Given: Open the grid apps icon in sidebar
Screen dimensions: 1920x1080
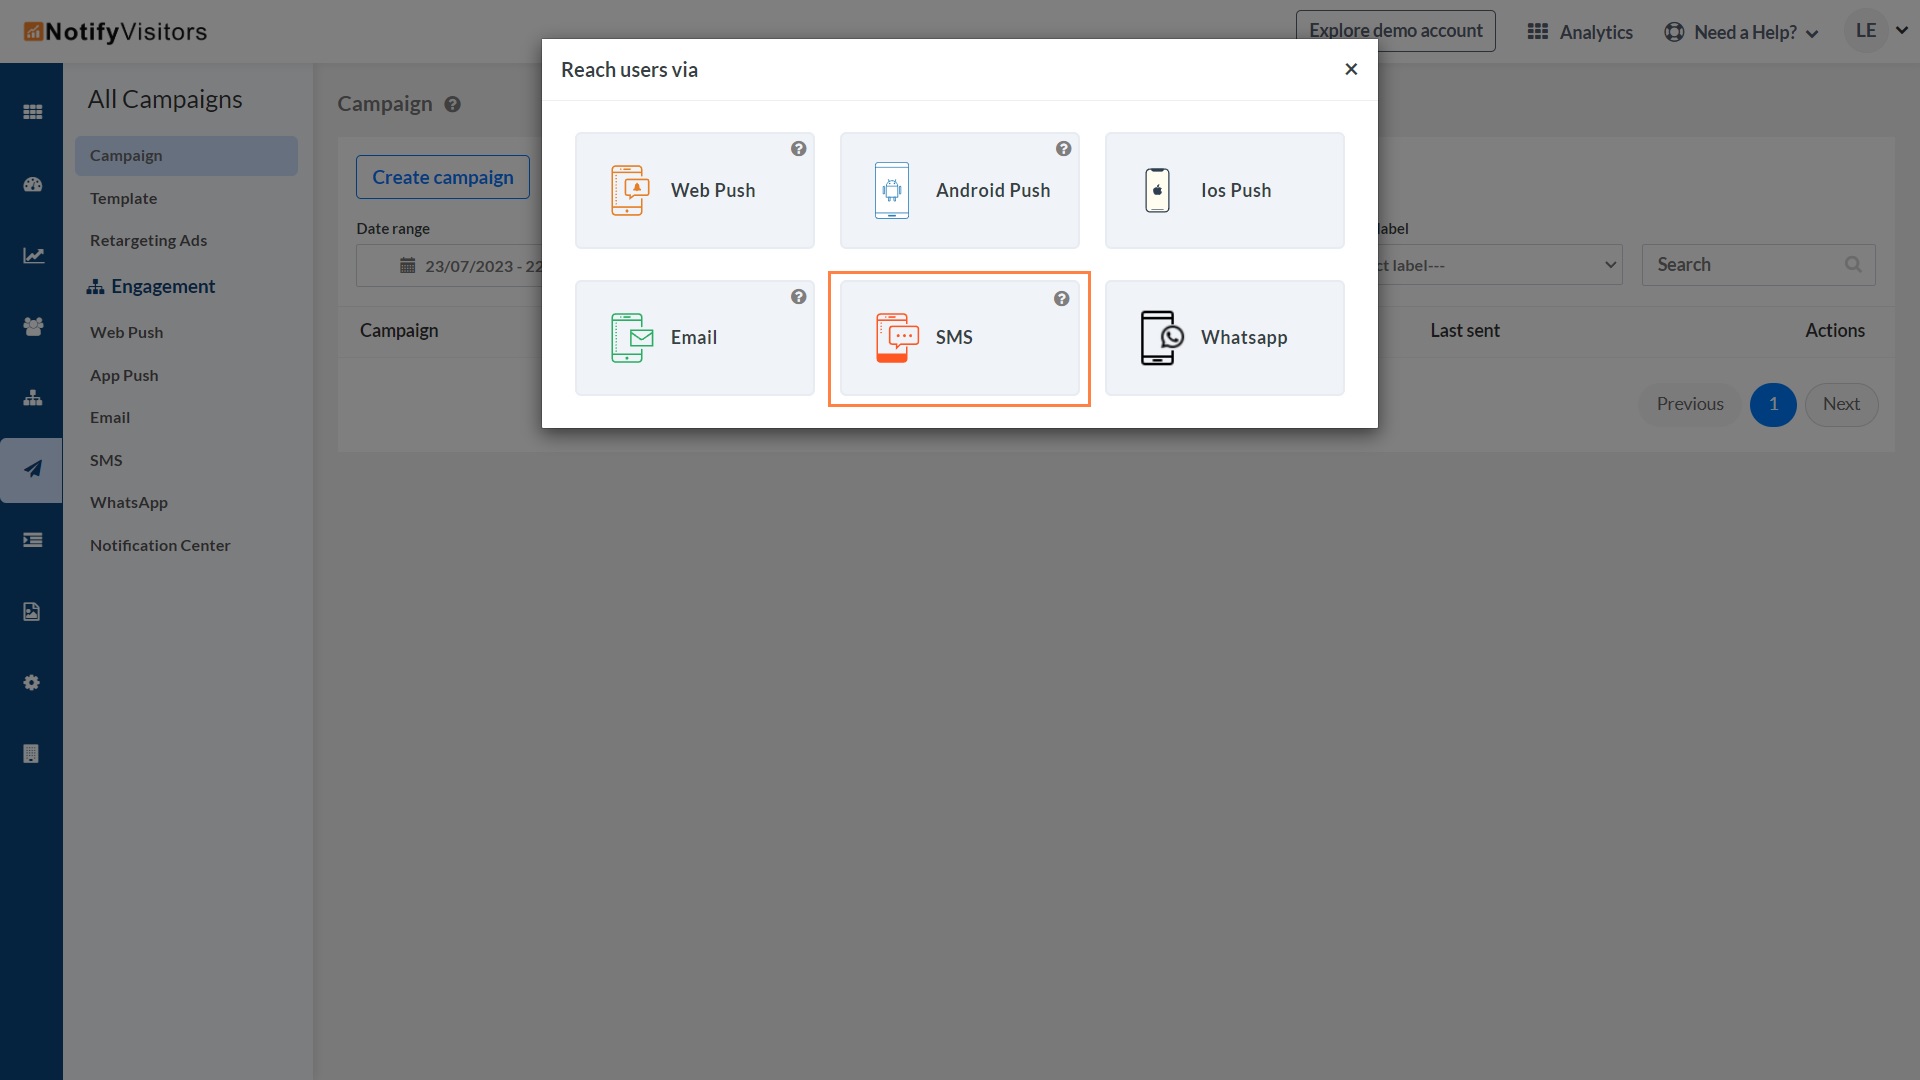Looking at the screenshot, I should coord(32,112).
